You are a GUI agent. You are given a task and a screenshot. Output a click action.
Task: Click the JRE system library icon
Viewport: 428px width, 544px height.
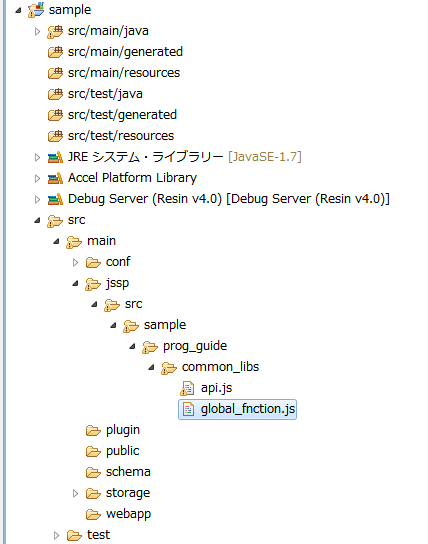tap(55, 157)
